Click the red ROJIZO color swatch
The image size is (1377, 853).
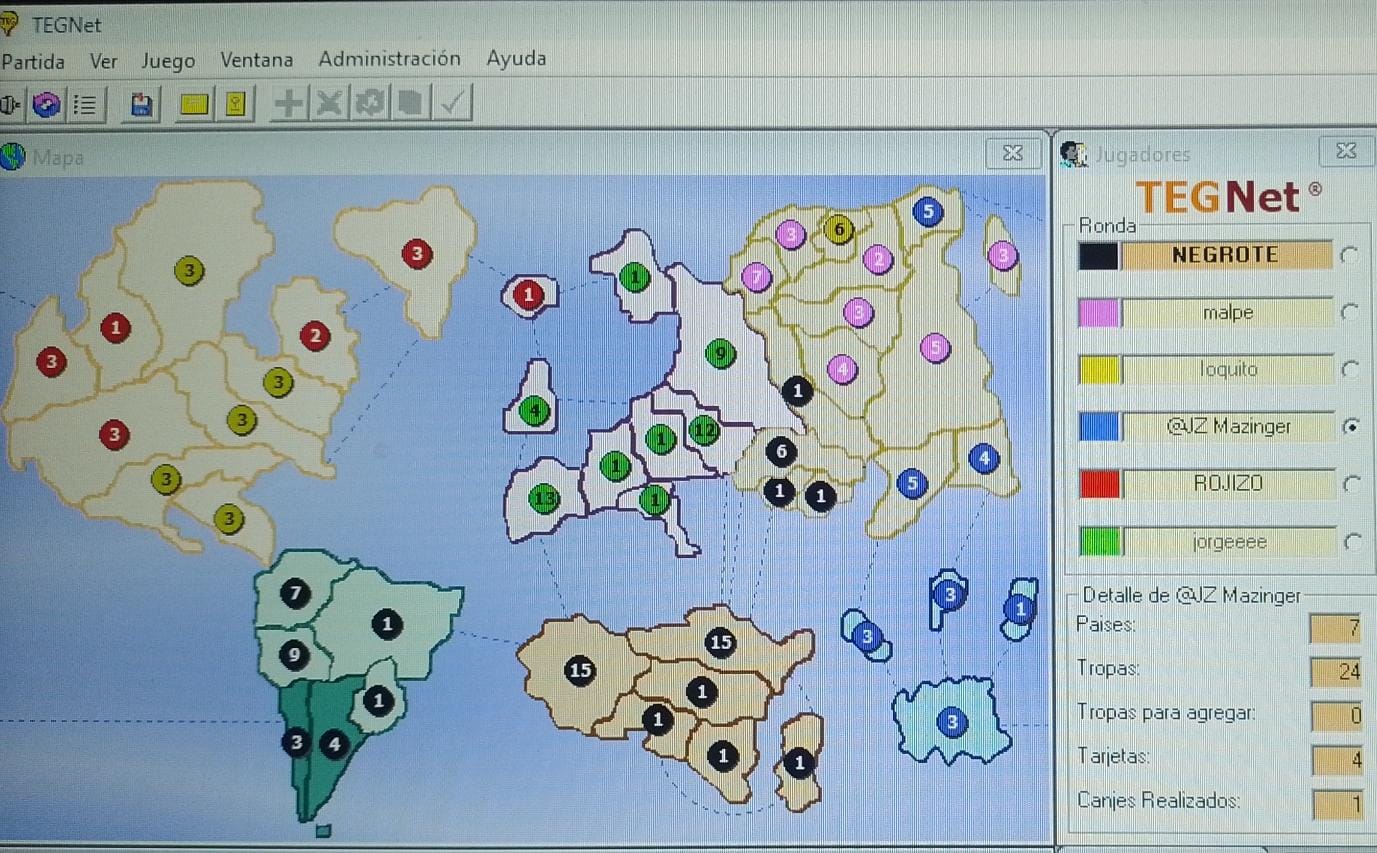click(1099, 485)
